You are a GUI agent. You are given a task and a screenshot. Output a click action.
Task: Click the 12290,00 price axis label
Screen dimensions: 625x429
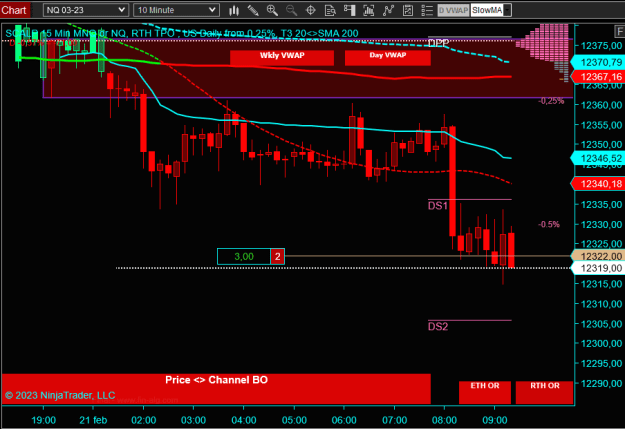point(601,383)
